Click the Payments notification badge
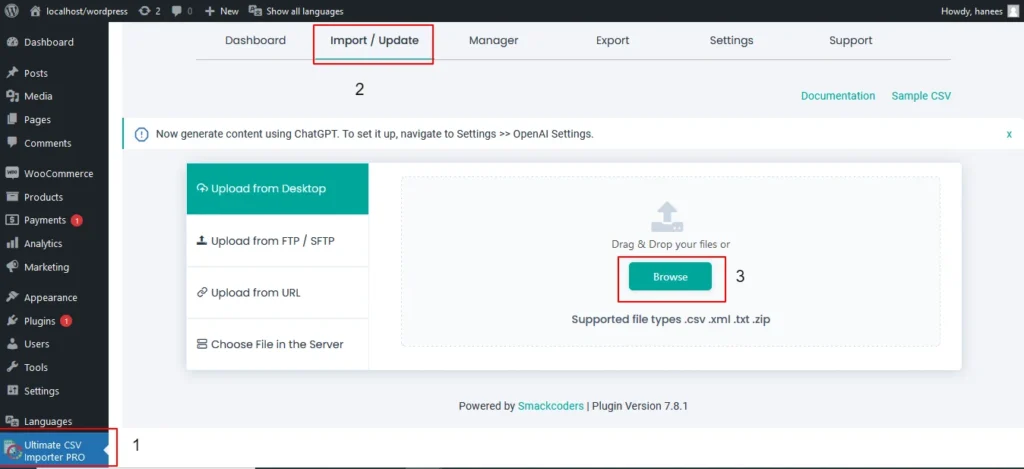1024x469 pixels. click(76, 220)
